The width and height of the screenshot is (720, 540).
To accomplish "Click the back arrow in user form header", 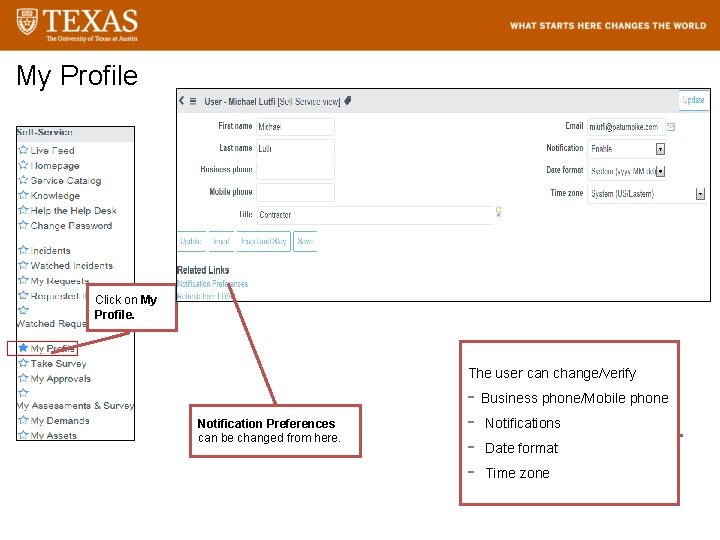I will coord(182,101).
